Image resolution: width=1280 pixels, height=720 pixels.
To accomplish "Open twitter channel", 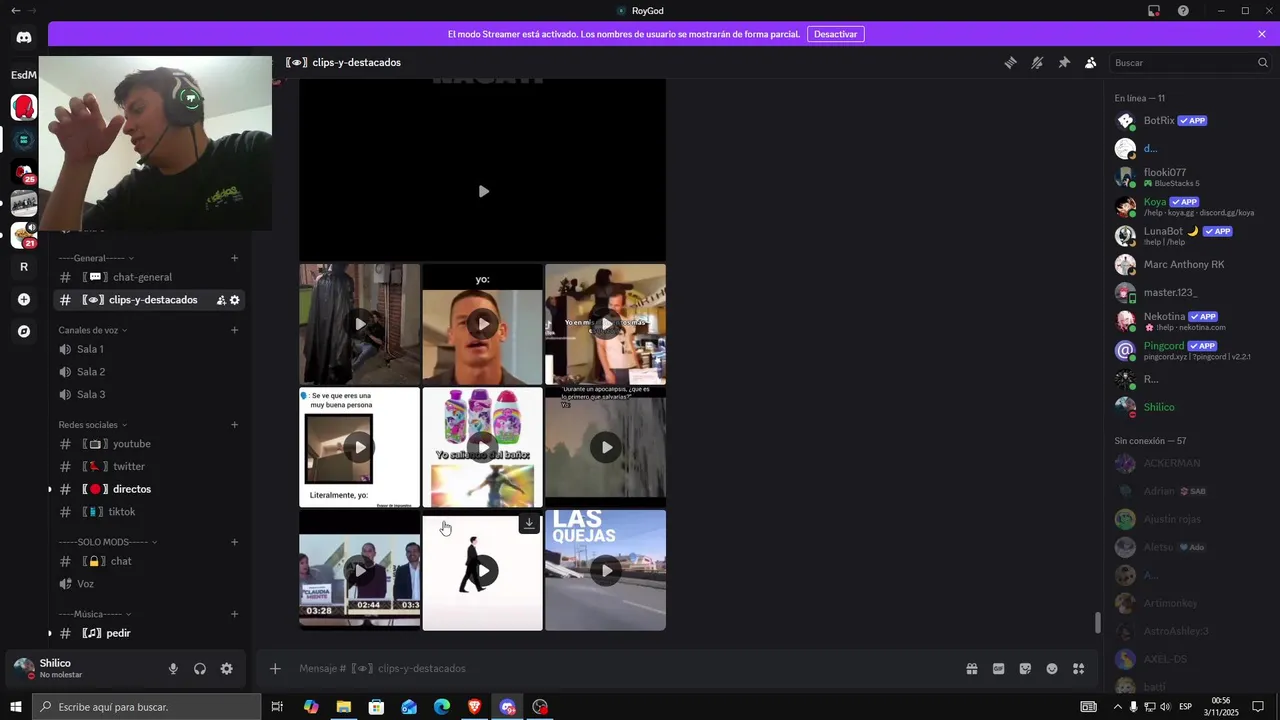I will click(150, 466).
